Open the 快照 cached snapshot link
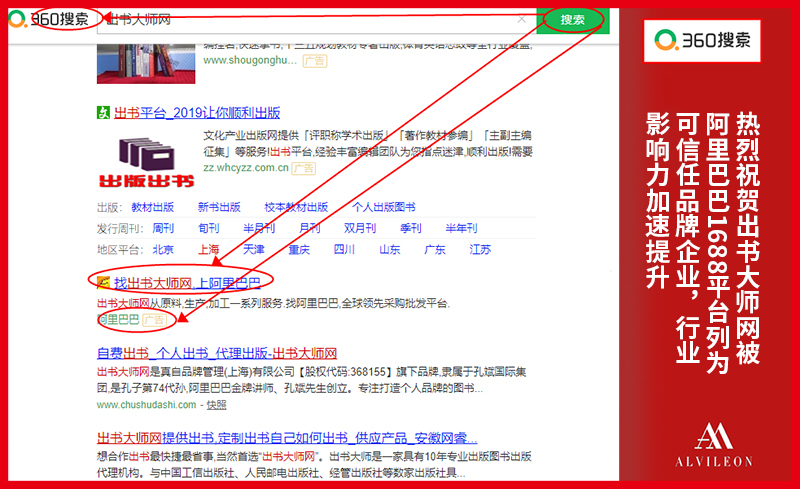 (216, 405)
